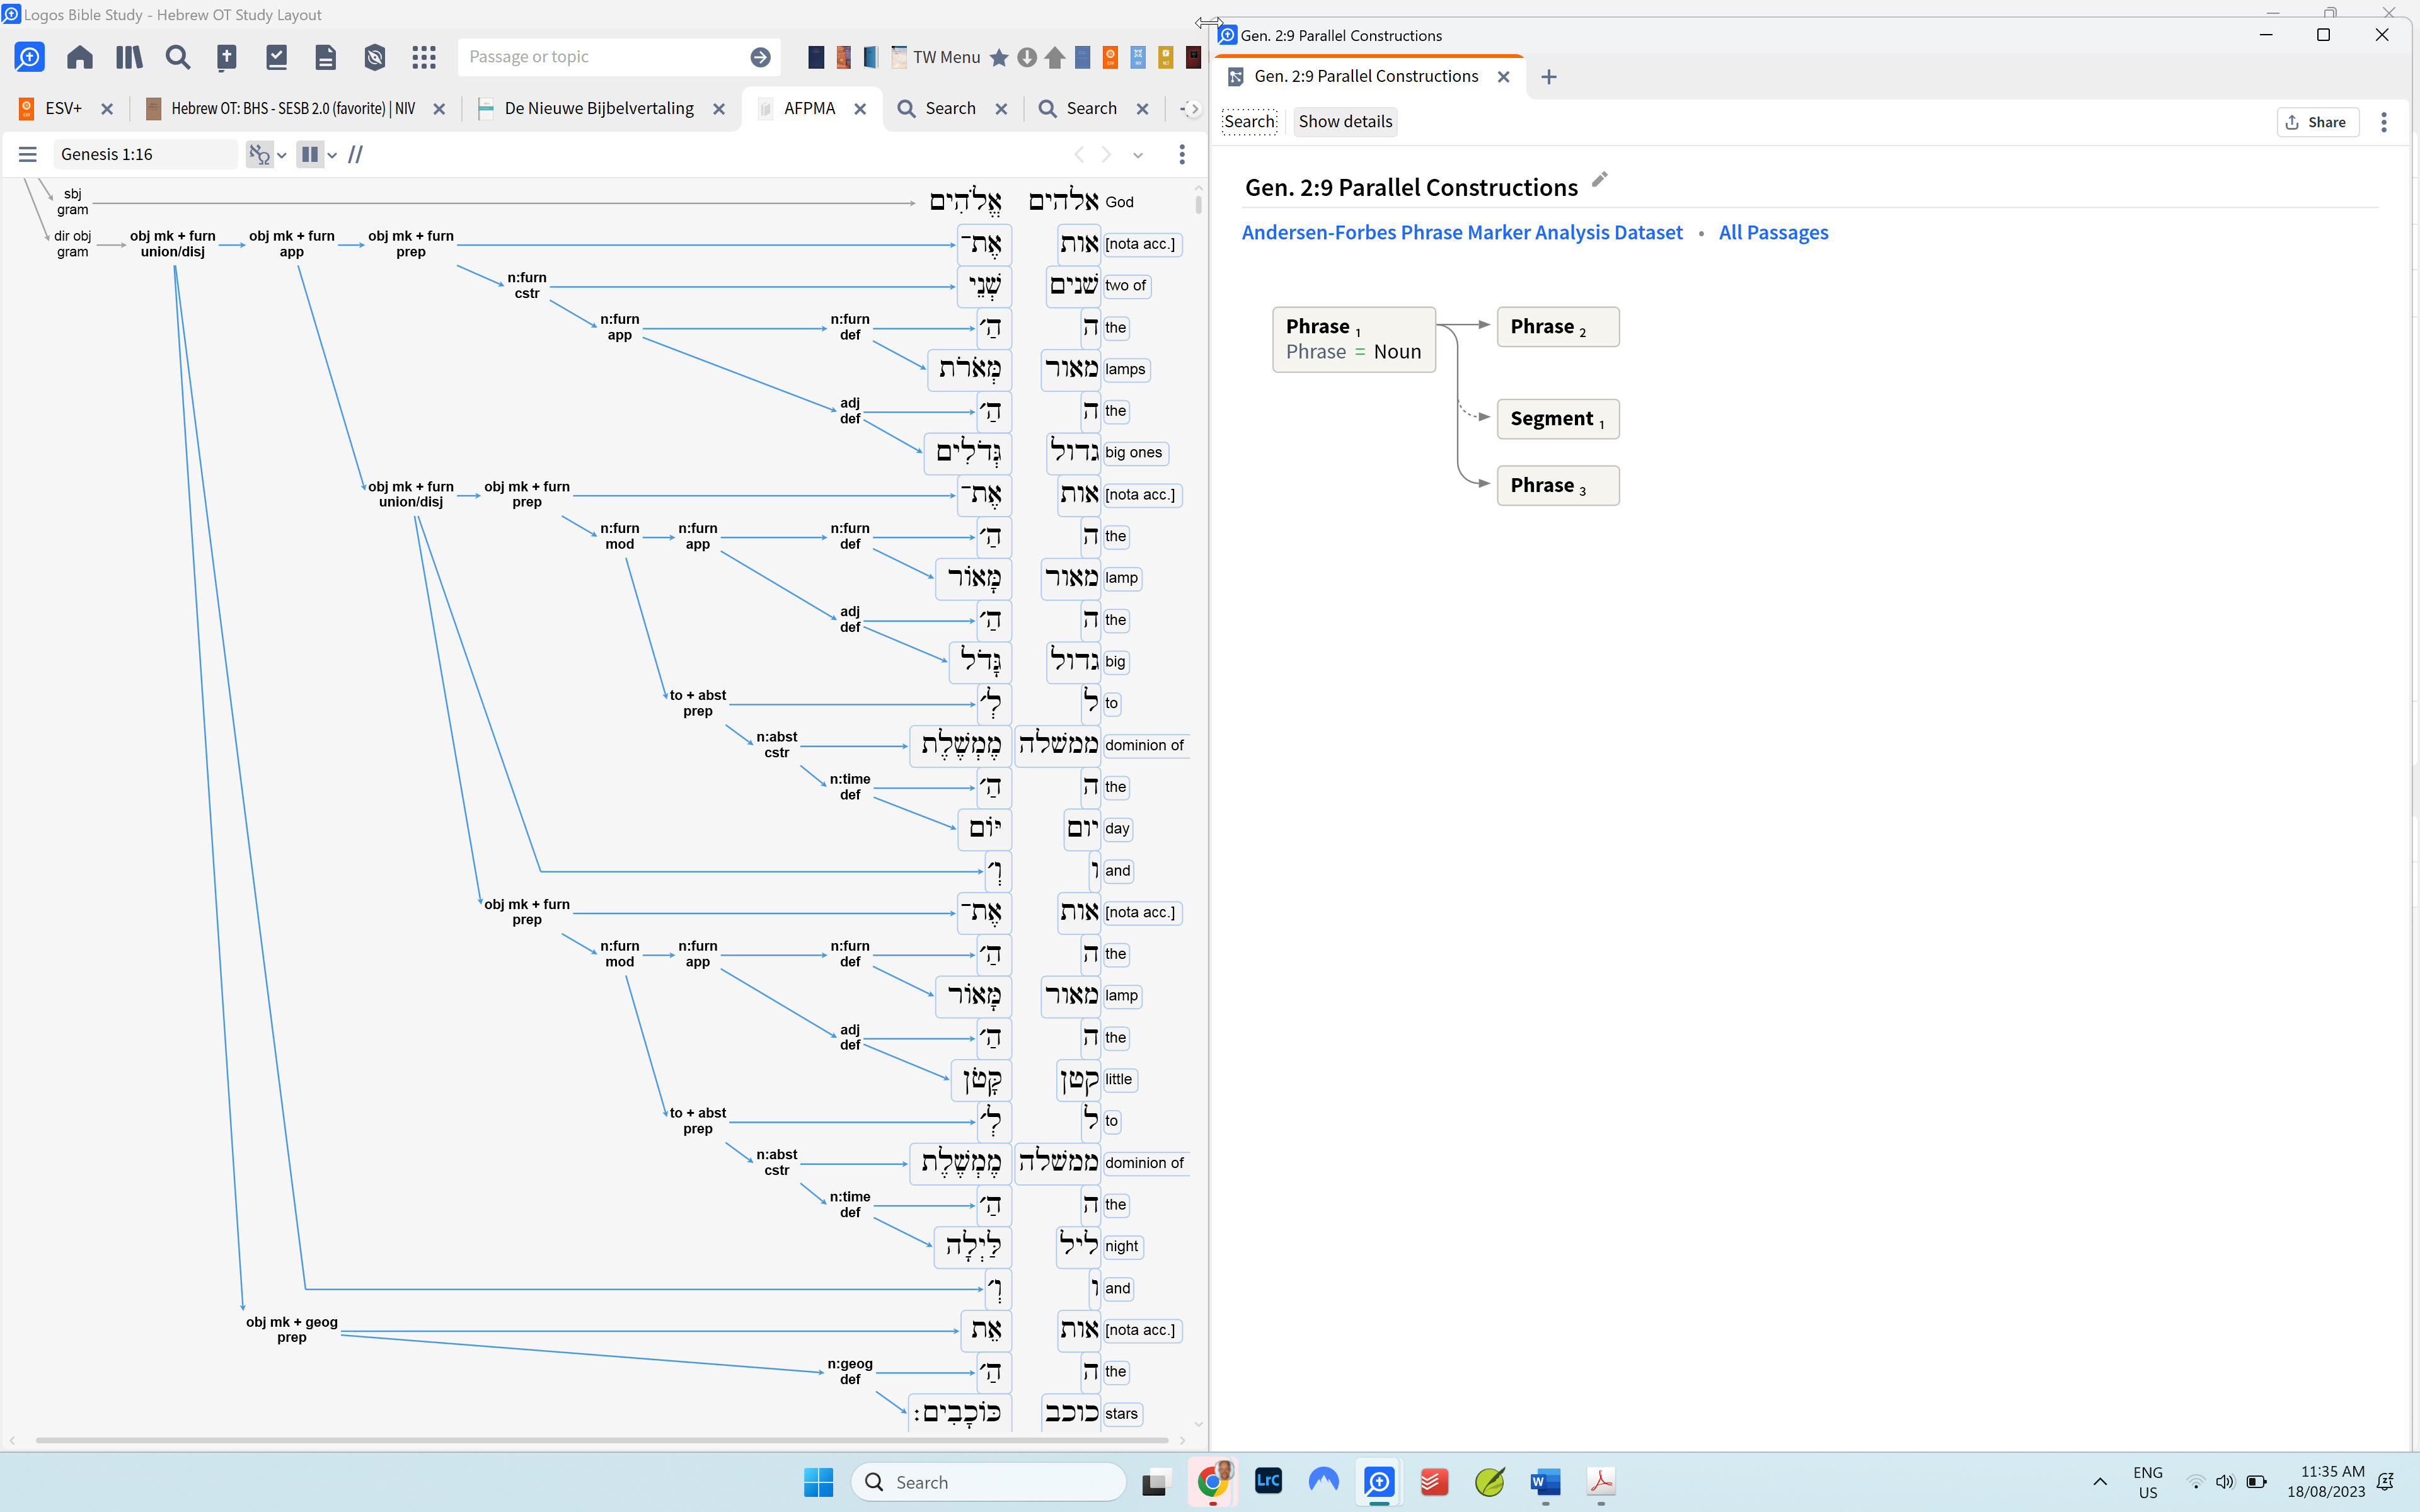Open the Docs document icon

click(x=326, y=57)
